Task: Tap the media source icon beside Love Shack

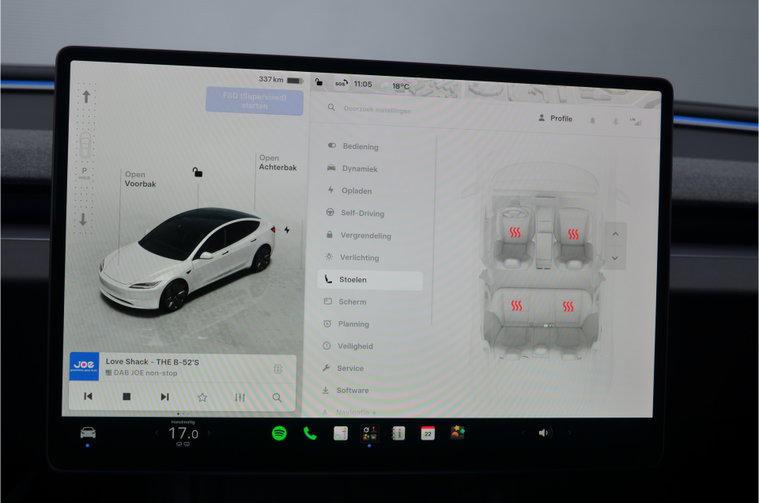Action: pos(277,369)
